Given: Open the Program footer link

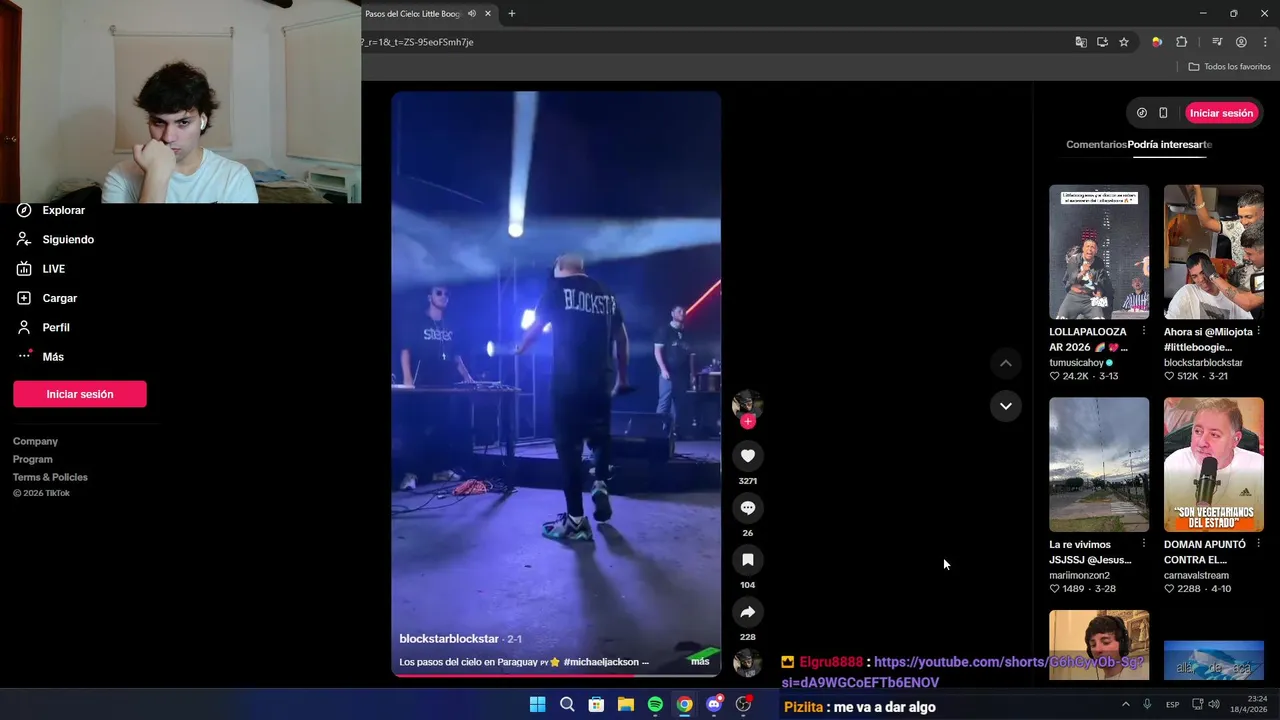Looking at the screenshot, I should 33,459.
